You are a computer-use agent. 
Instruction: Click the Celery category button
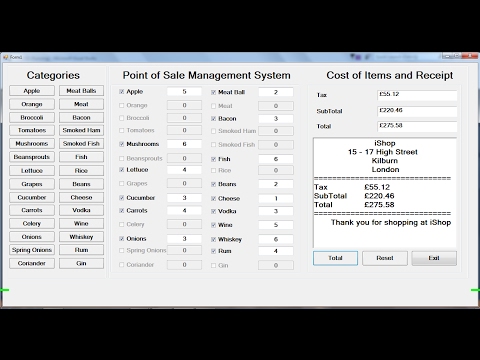click(x=32, y=223)
